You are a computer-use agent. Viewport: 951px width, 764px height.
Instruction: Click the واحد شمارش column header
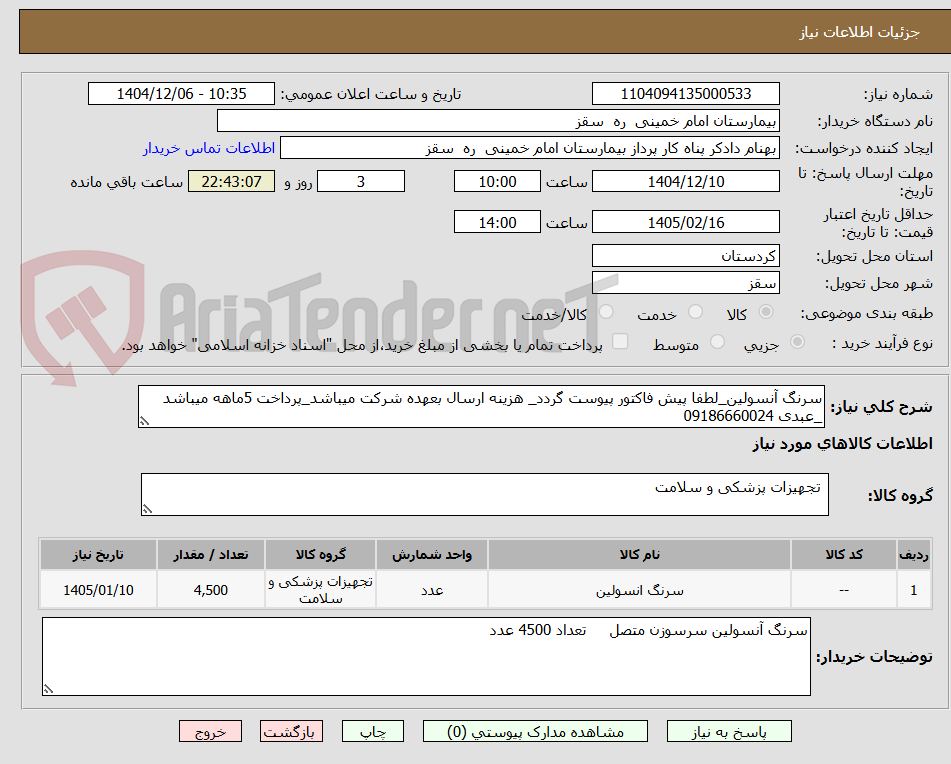(x=432, y=555)
